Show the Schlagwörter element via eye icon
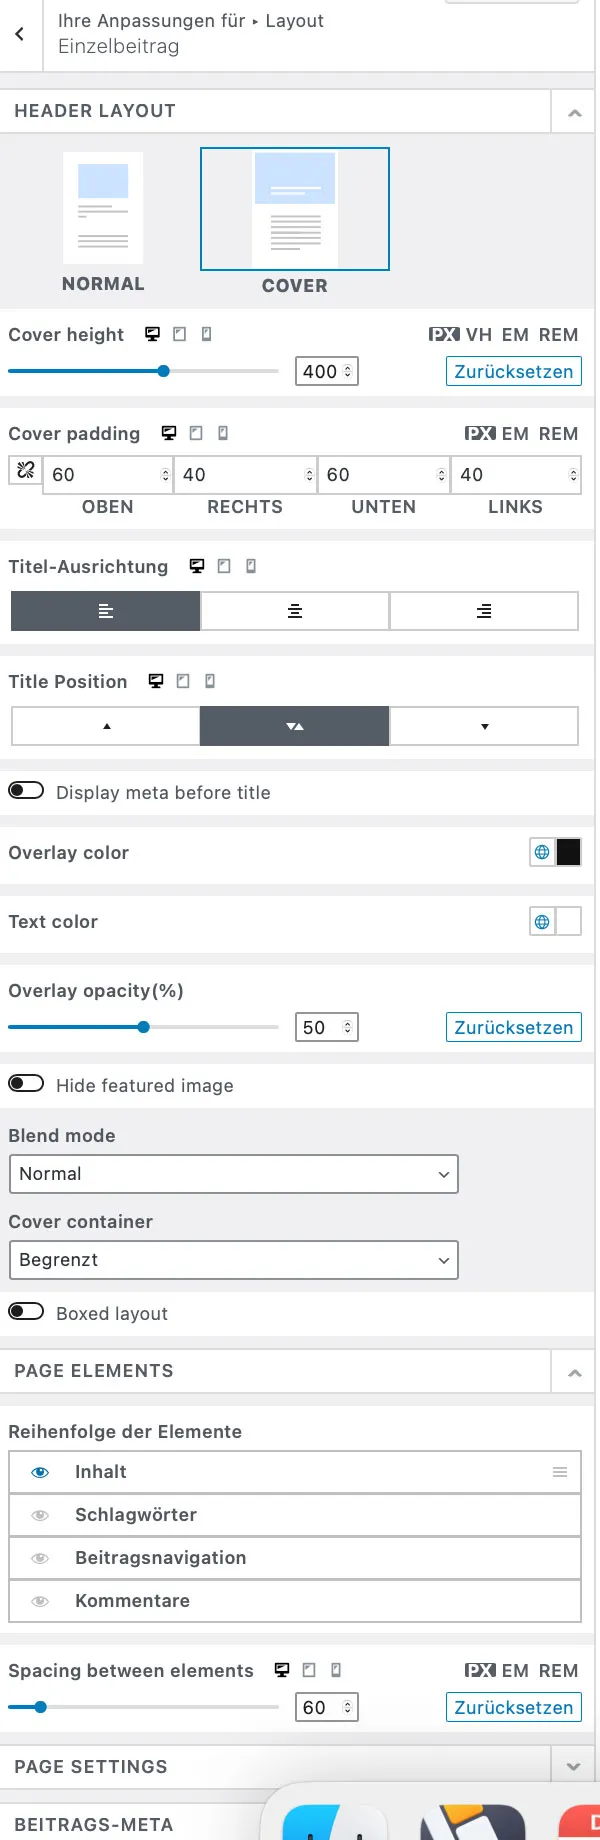 40,1515
